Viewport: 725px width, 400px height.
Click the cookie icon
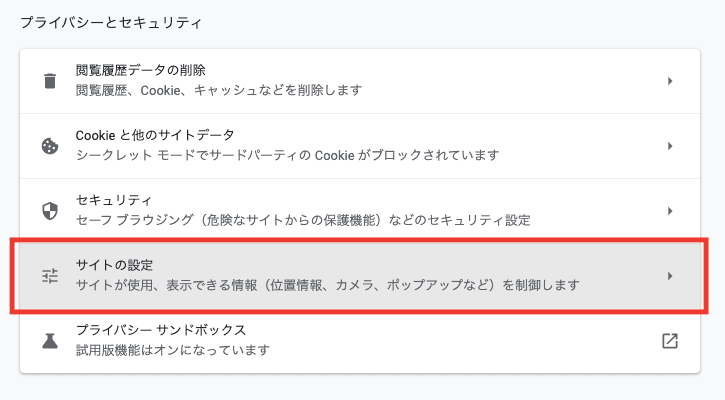point(50,146)
